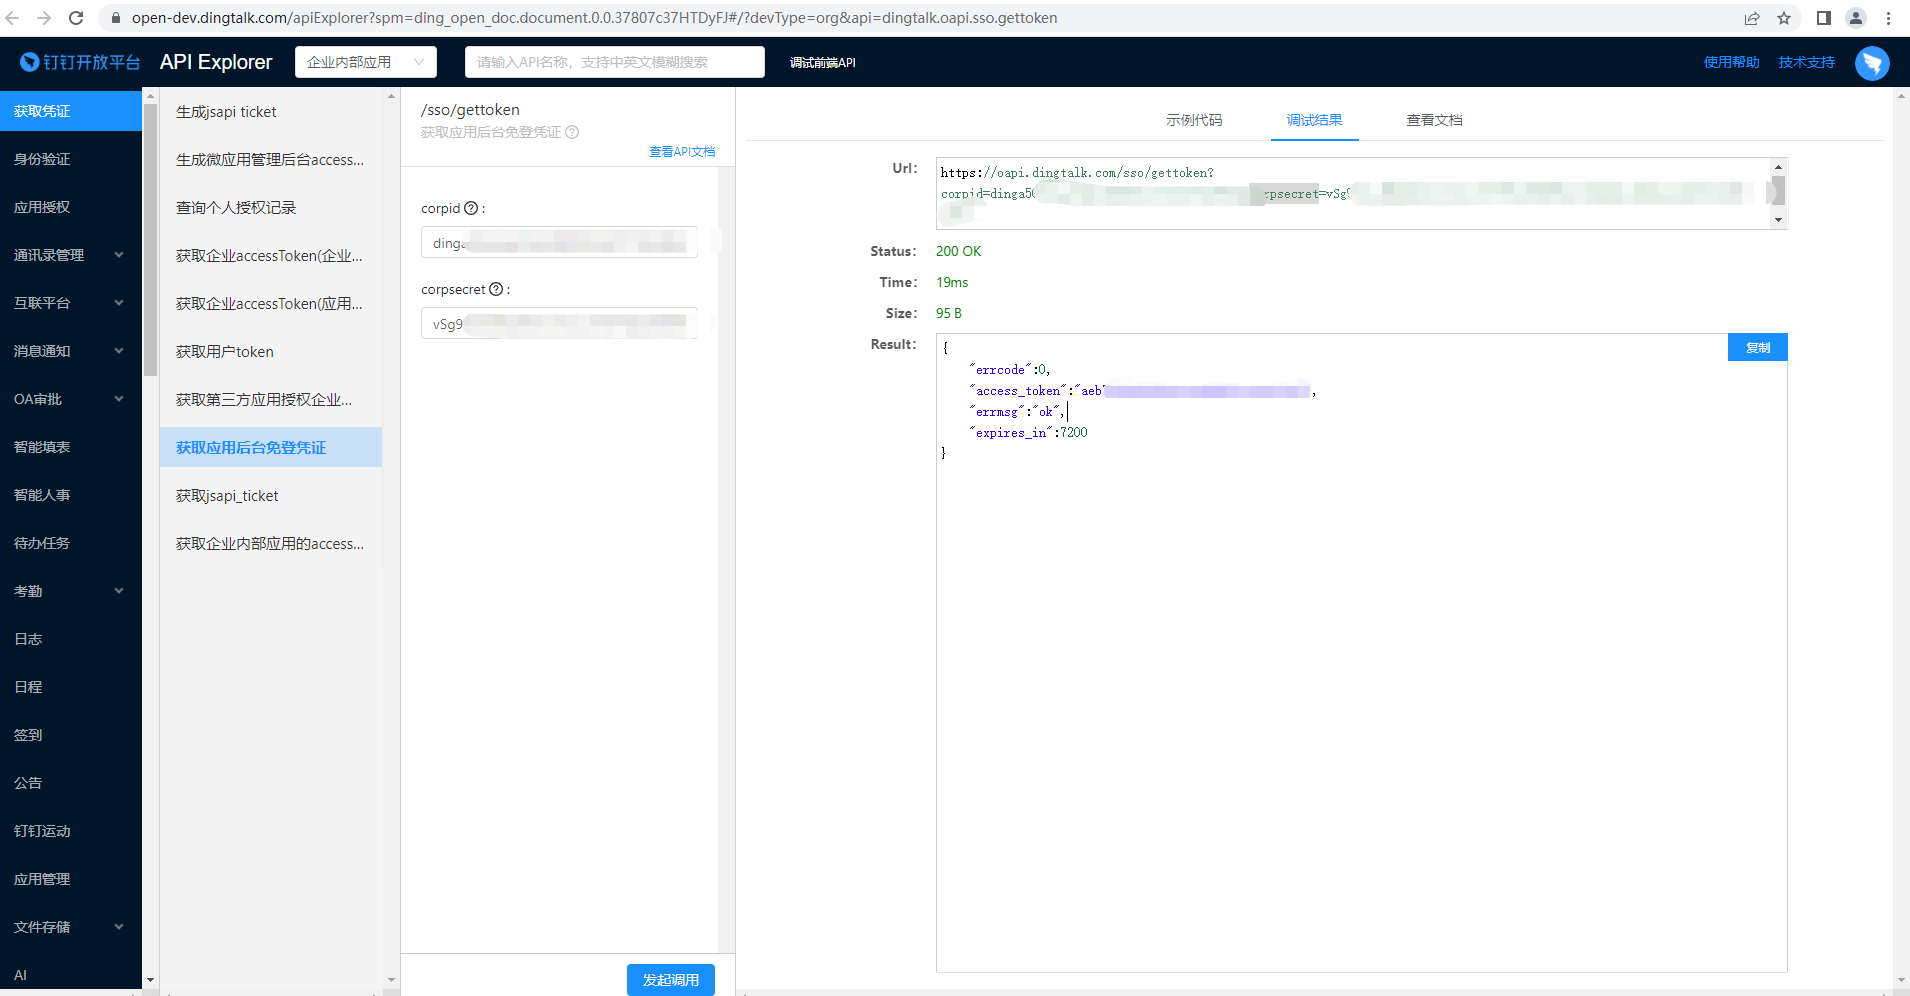Select 待办任务 in the left sidebar
This screenshot has width=1910, height=996.
tap(70, 543)
